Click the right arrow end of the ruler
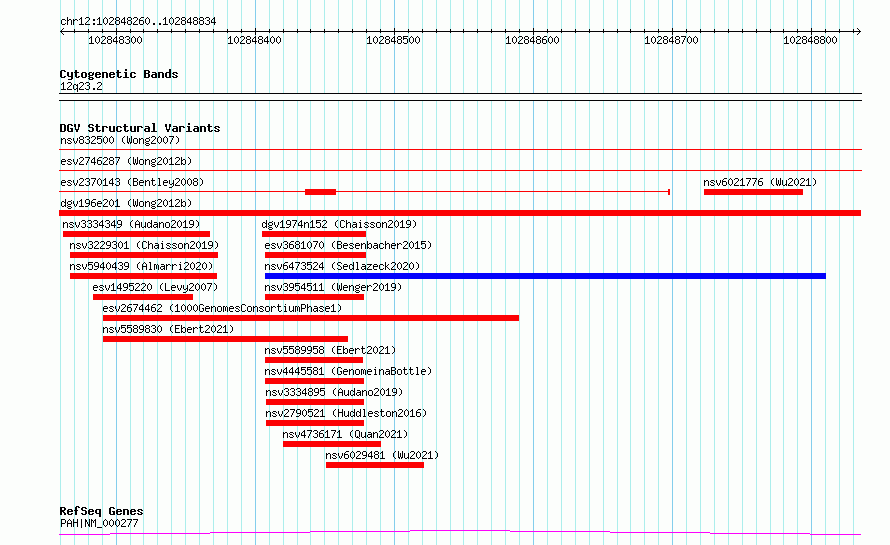 [858, 31]
